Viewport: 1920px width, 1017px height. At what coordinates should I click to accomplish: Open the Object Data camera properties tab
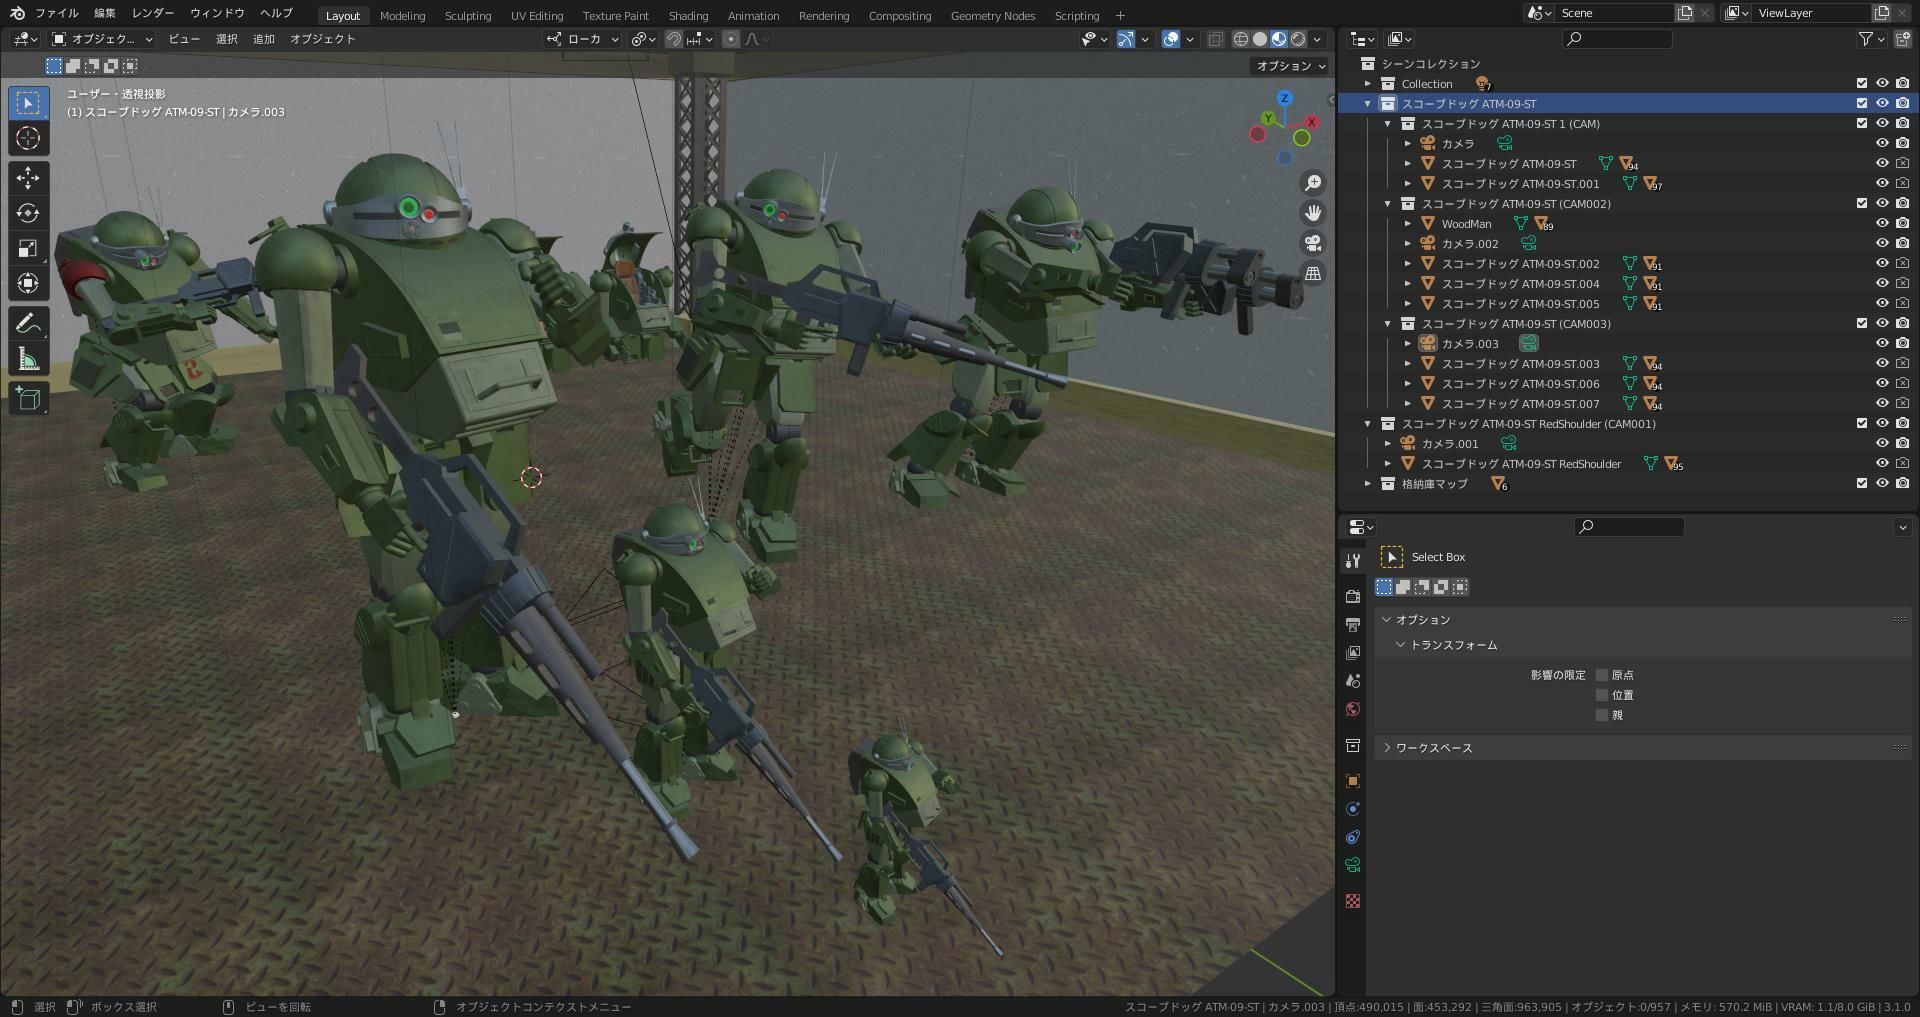tap(1353, 865)
